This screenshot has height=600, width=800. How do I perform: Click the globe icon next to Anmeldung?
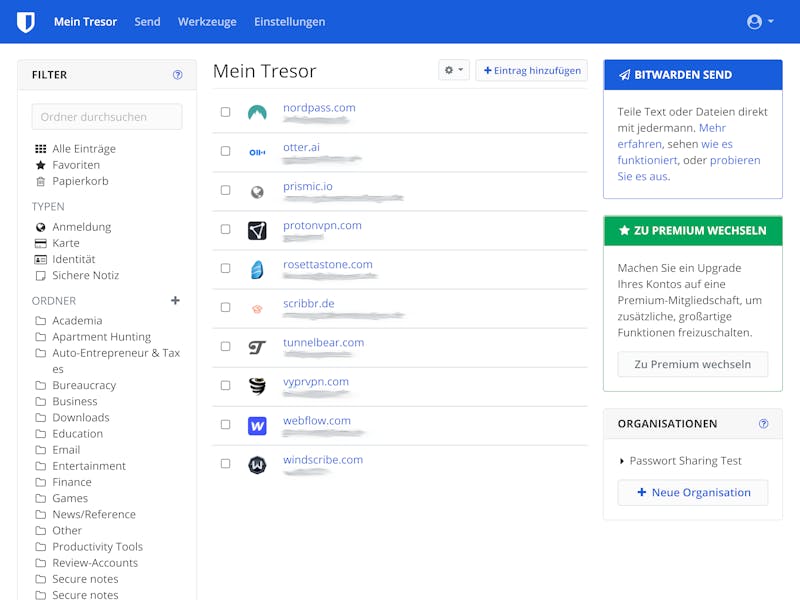(40, 227)
